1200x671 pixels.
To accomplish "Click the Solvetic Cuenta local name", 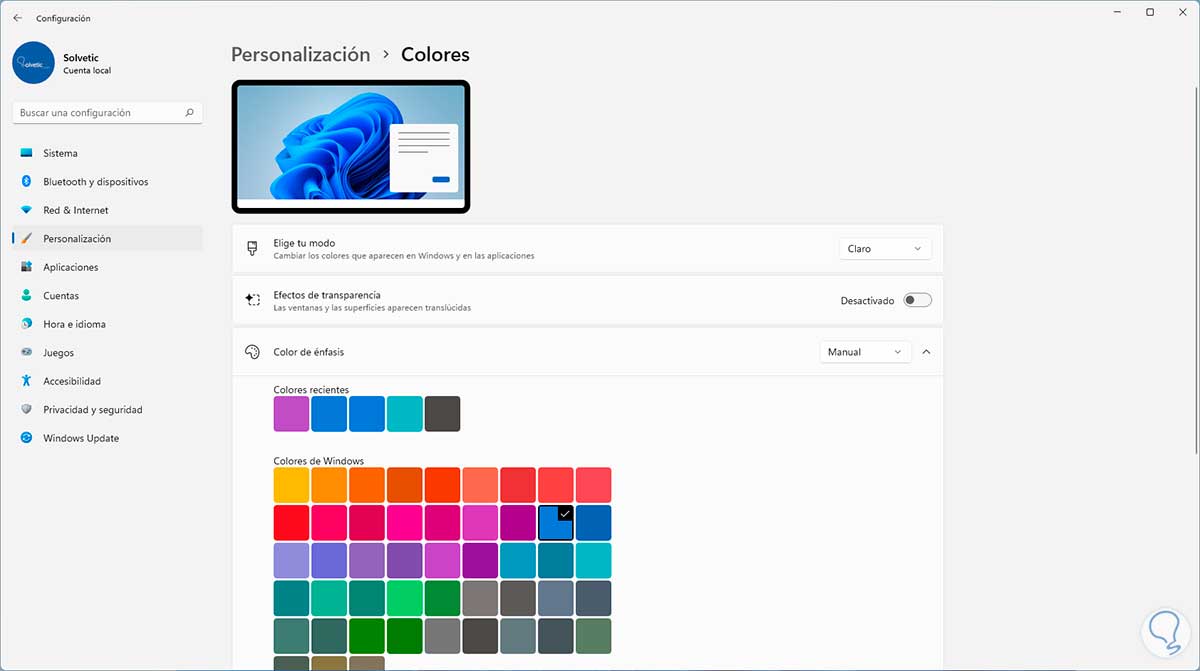I will (87, 65).
